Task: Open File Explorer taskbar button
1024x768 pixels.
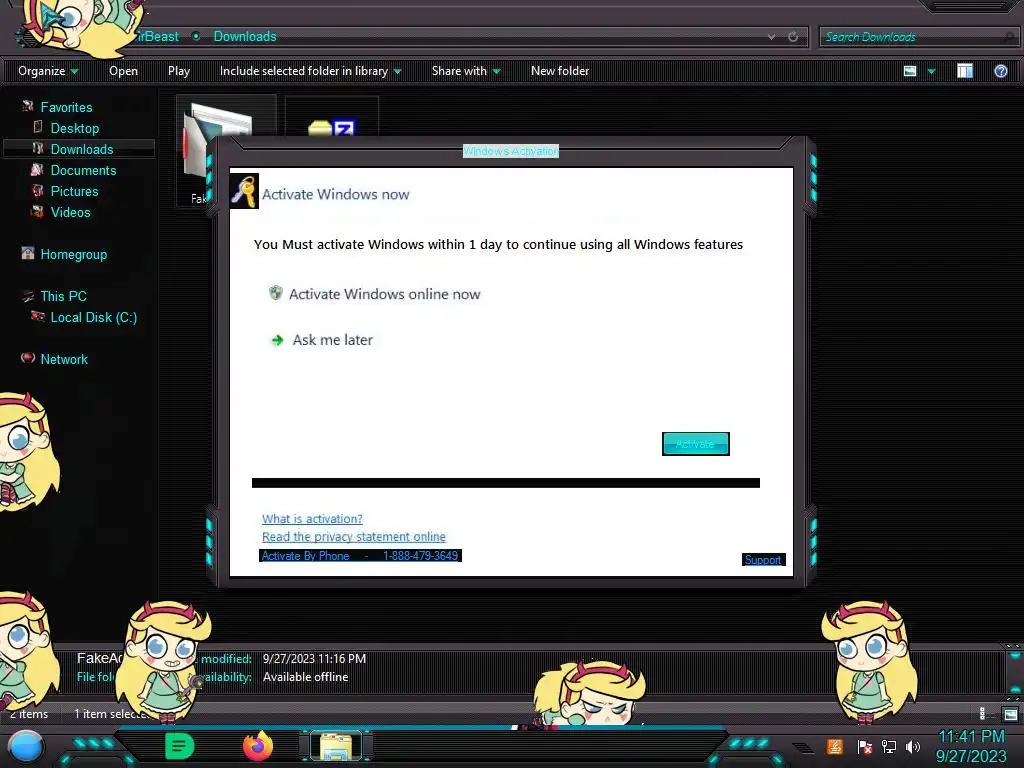Action: coord(336,746)
